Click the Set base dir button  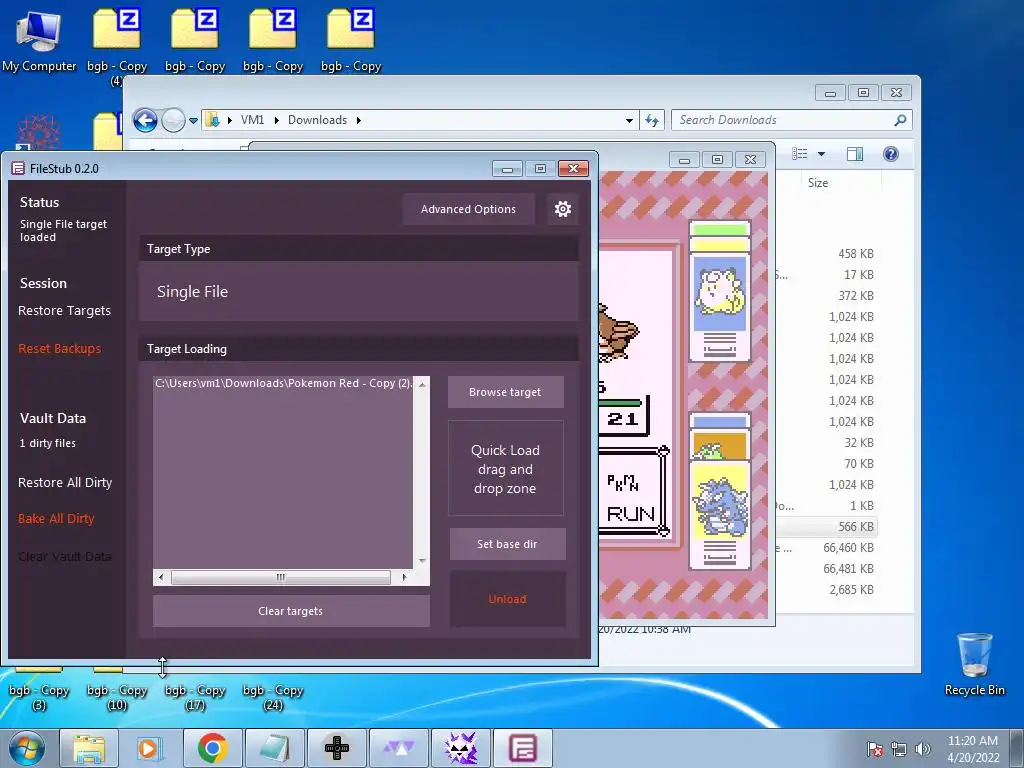pos(507,544)
